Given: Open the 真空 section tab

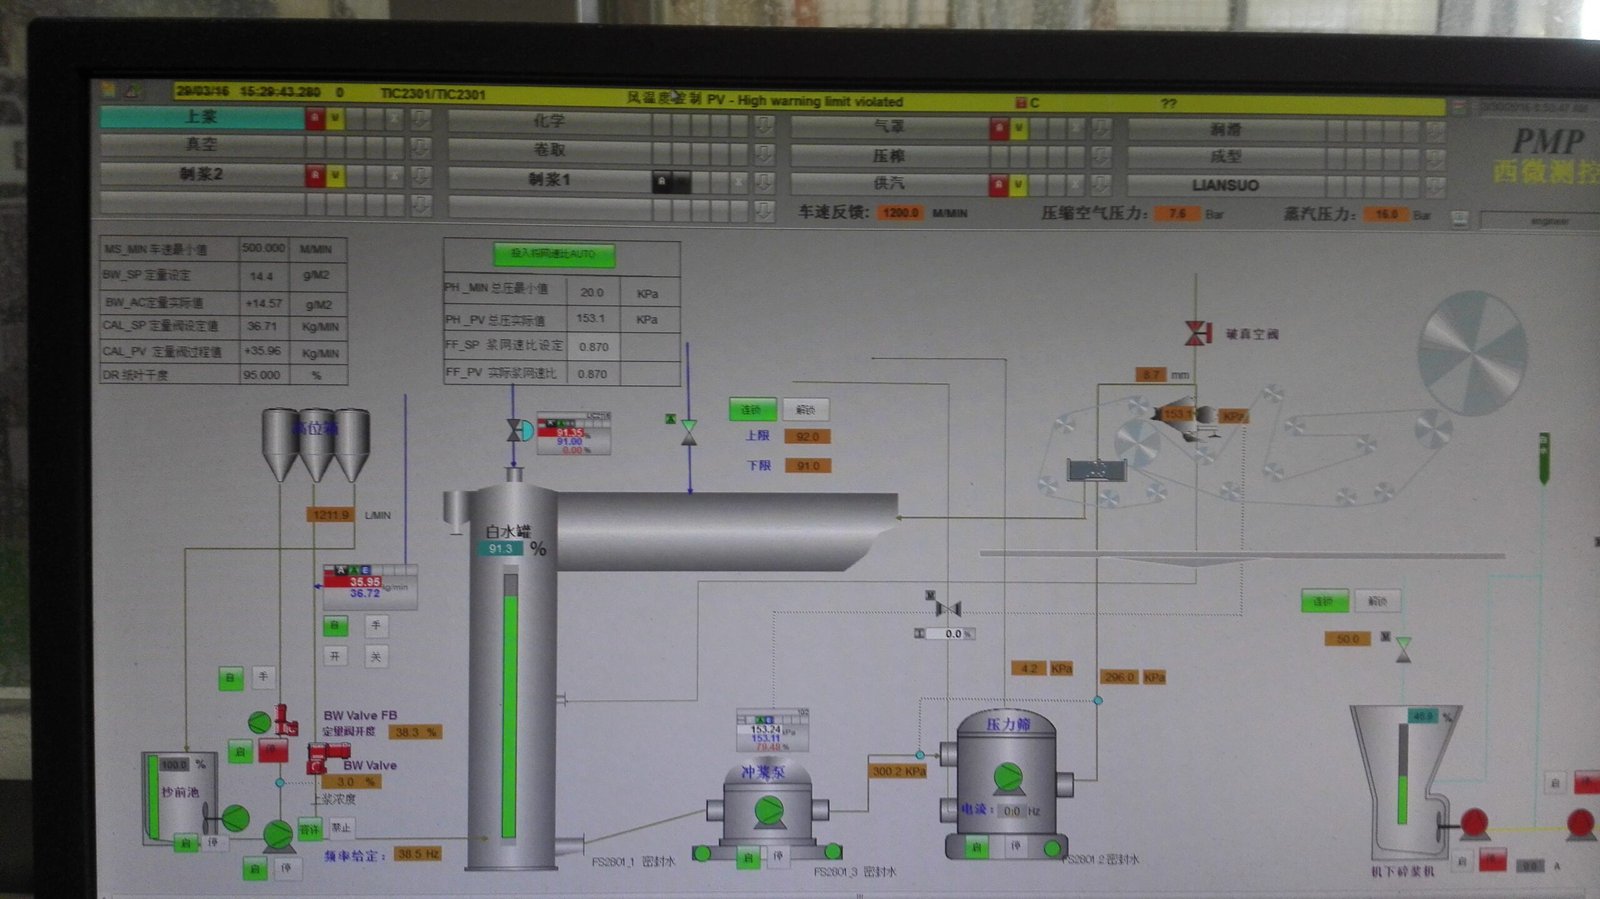Looking at the screenshot, I should 201,145.
